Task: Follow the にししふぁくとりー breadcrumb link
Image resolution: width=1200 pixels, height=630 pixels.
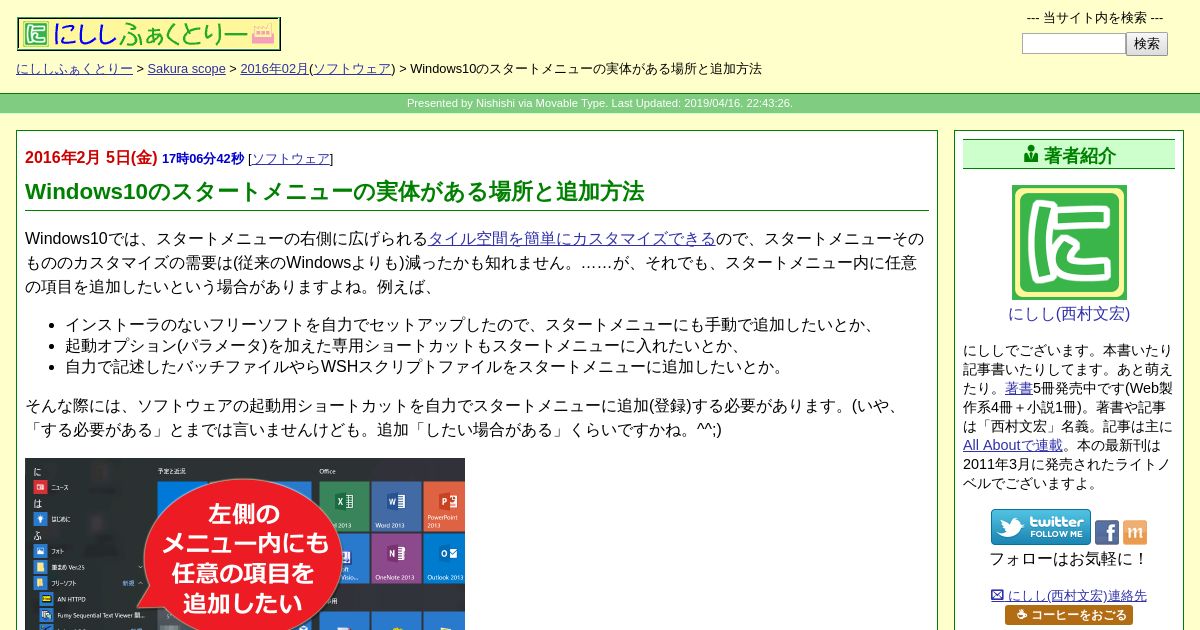Action: coord(74,69)
